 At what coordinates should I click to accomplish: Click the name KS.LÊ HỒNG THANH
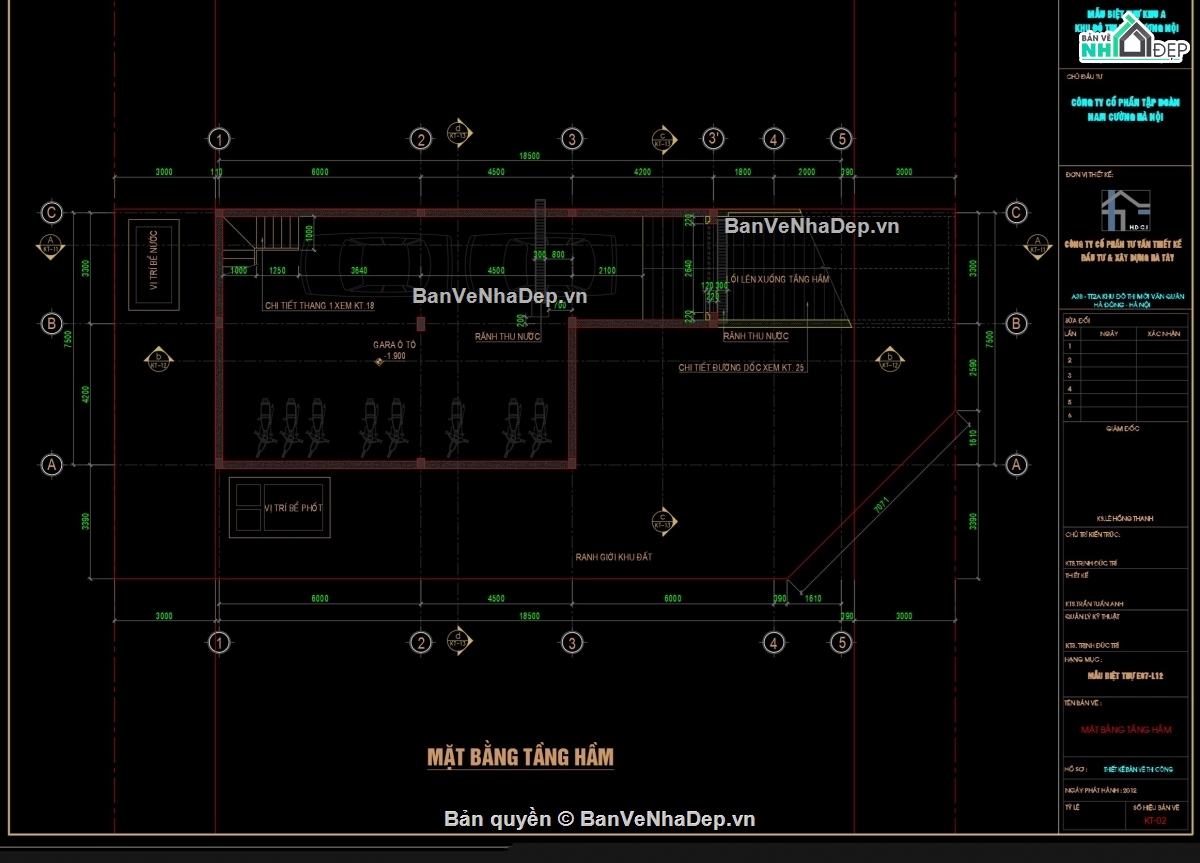pyautogui.click(x=1123, y=519)
